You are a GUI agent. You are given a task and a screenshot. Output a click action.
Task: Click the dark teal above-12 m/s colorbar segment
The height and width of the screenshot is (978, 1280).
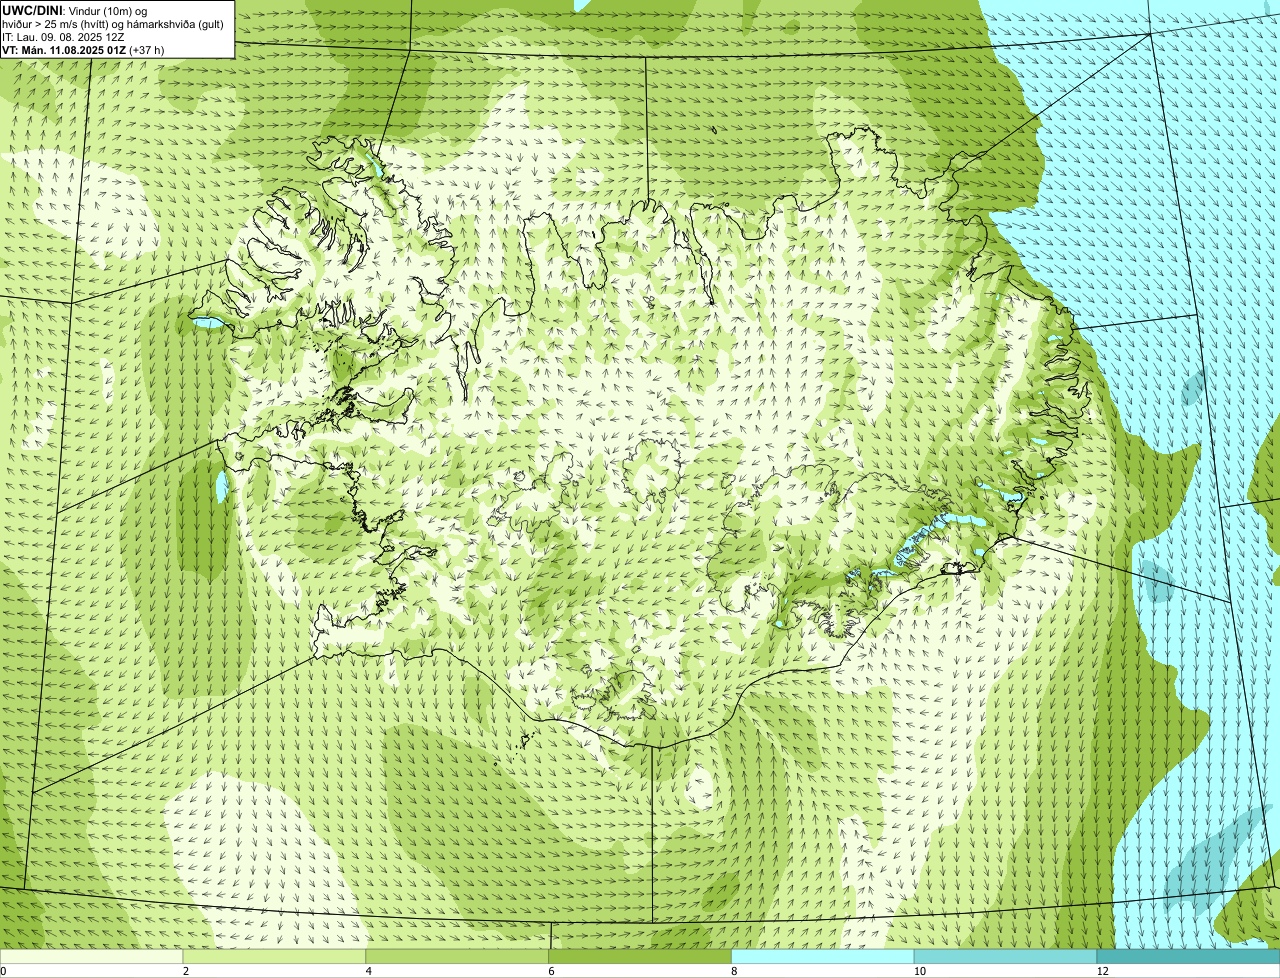pyautogui.click(x=1188, y=957)
